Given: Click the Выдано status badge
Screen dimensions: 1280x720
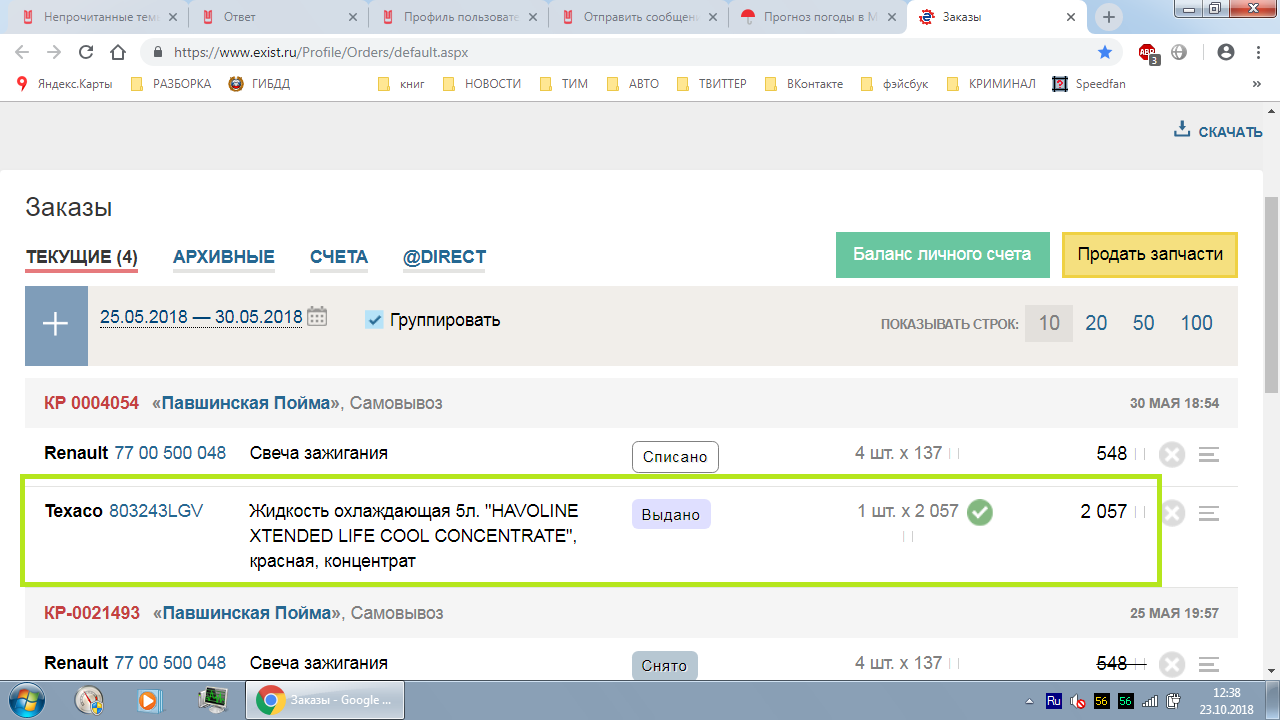Looking at the screenshot, I should pyautogui.click(x=671, y=514).
